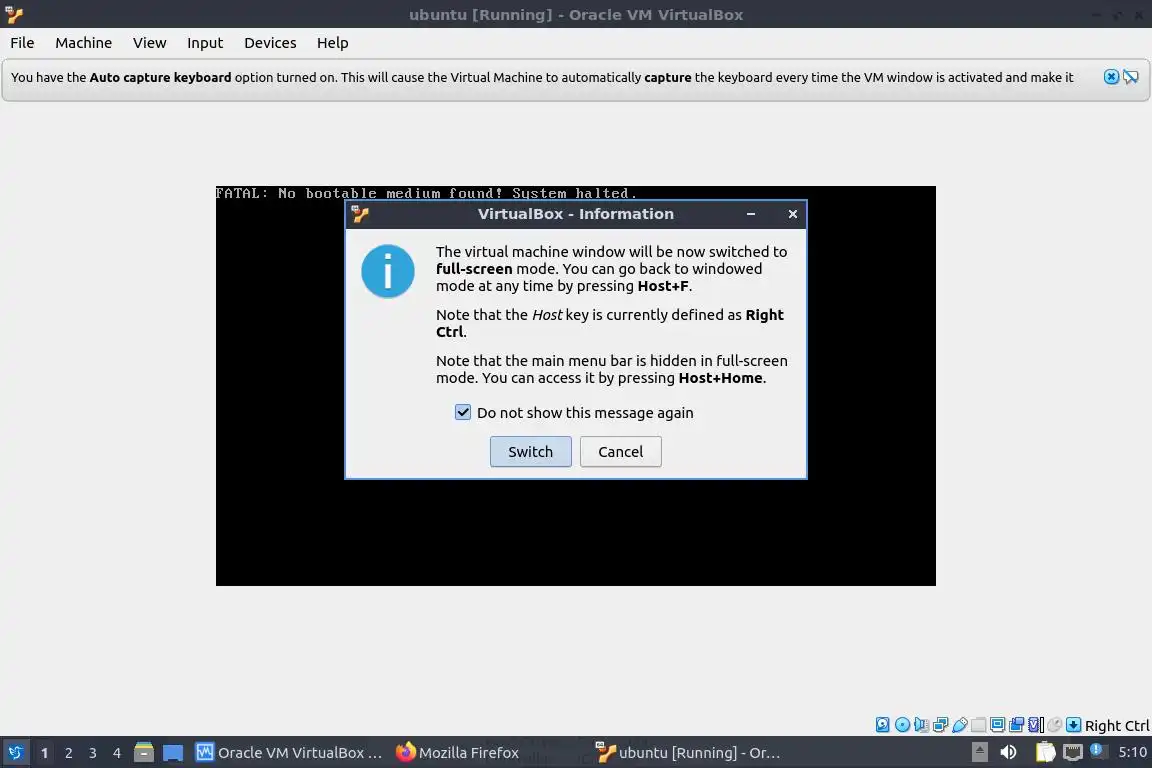Open the audio status indicator
This screenshot has width=1152, height=768.
[921, 725]
